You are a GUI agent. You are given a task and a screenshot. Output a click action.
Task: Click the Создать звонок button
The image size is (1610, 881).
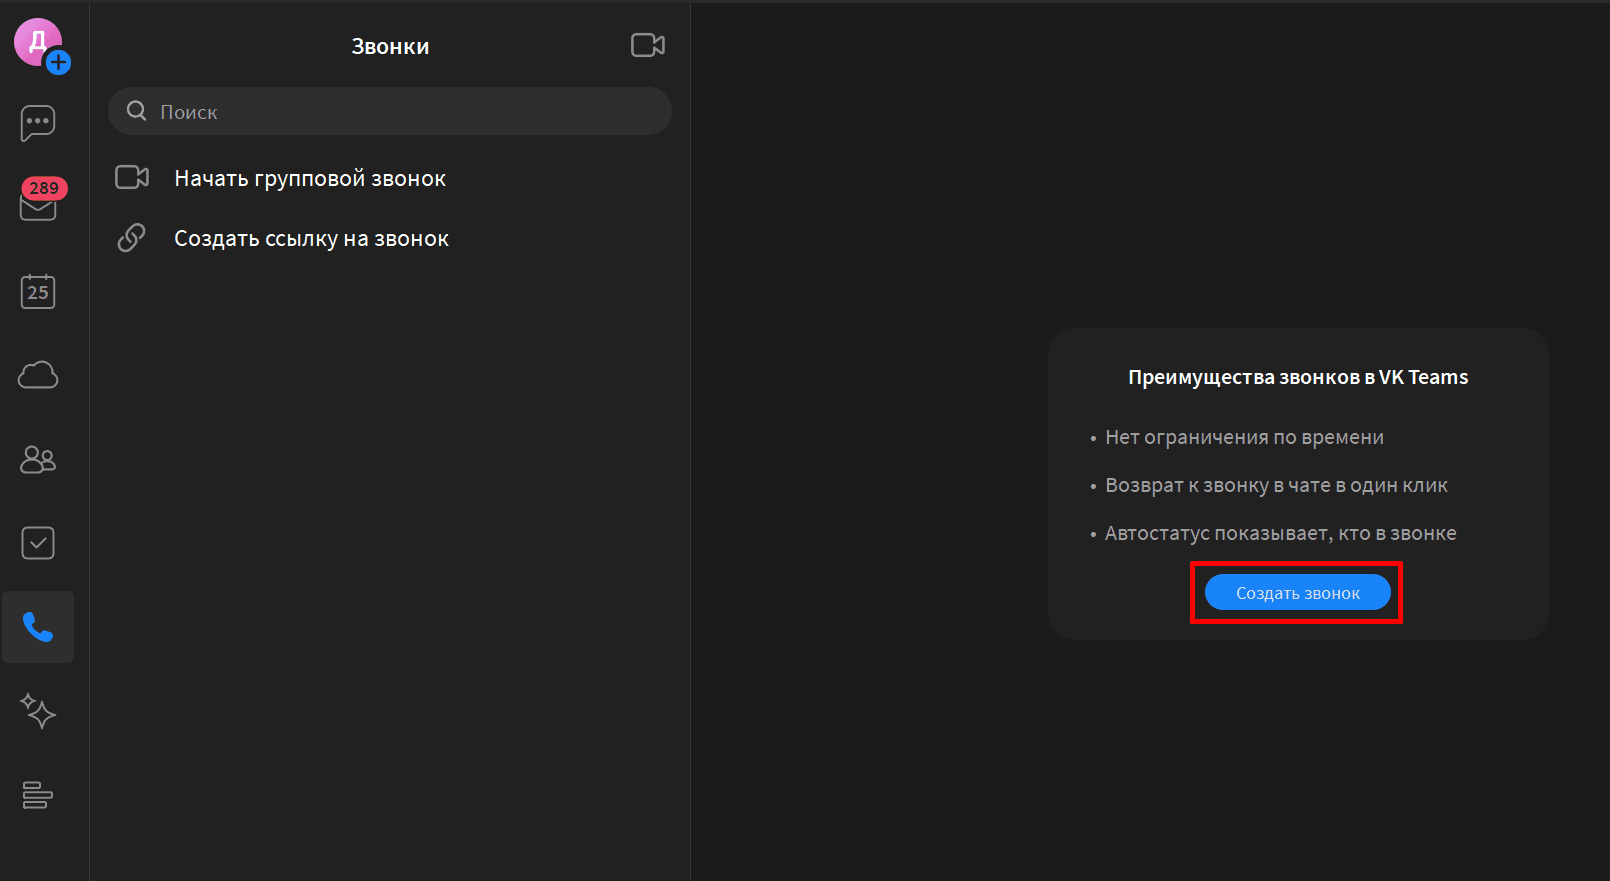pyautogui.click(x=1298, y=592)
